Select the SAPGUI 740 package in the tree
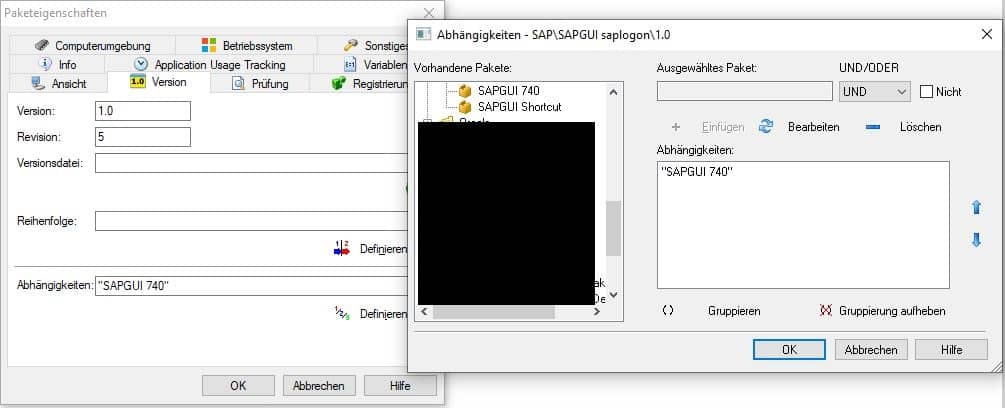Viewport: 1005px width, 408px height. pos(509,90)
